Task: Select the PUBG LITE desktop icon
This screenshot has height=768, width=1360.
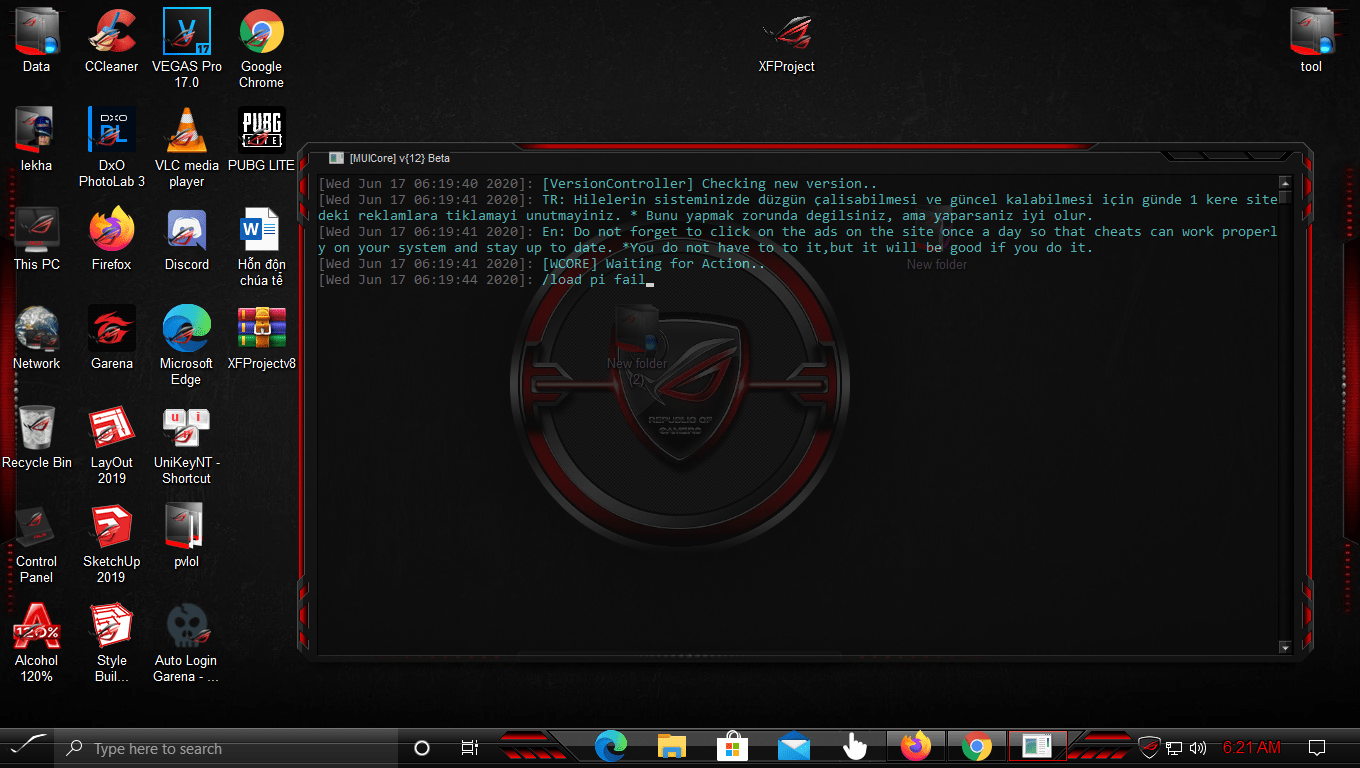Action: coord(261,141)
